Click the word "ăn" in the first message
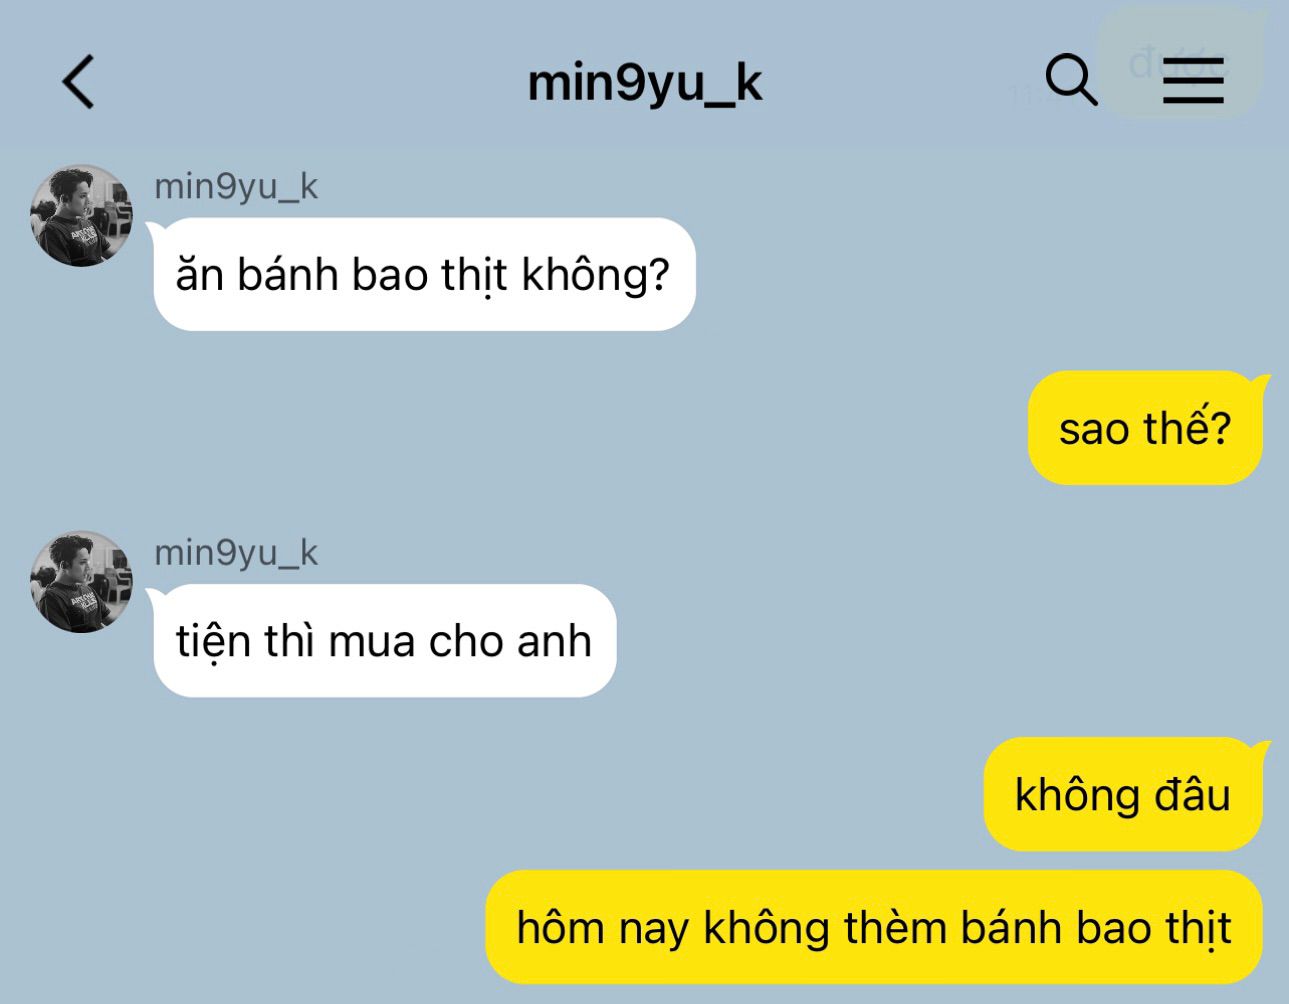The width and height of the screenshot is (1289, 1004). (198, 275)
